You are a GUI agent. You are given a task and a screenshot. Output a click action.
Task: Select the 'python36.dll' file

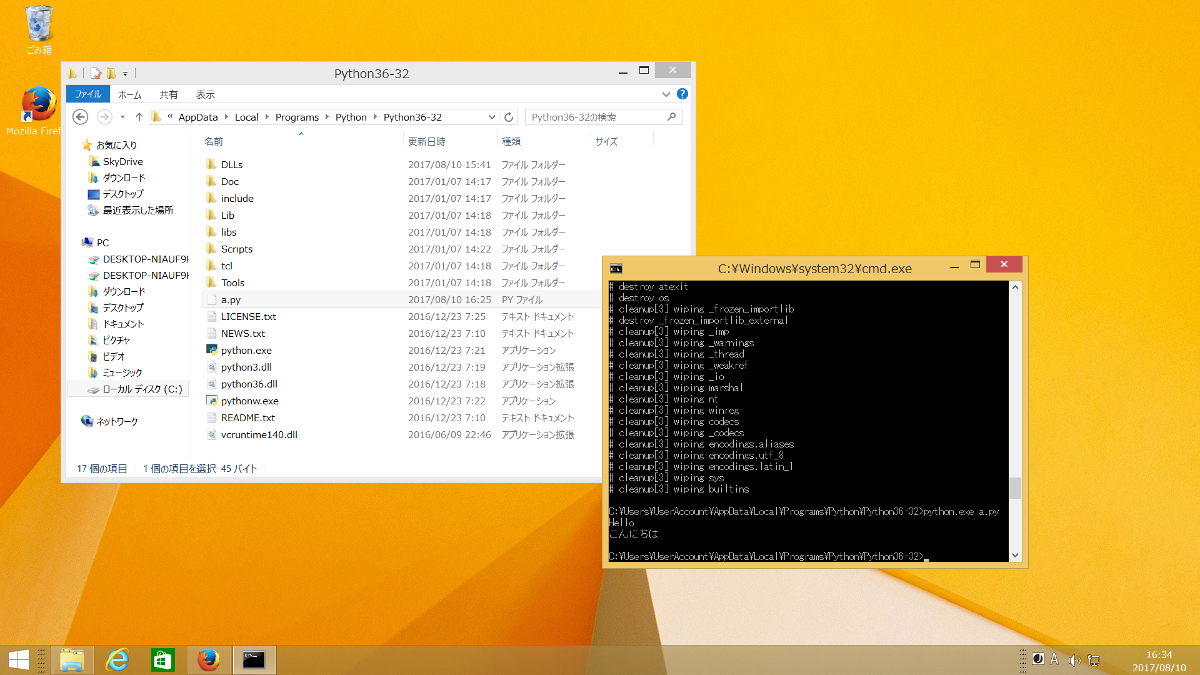249,383
